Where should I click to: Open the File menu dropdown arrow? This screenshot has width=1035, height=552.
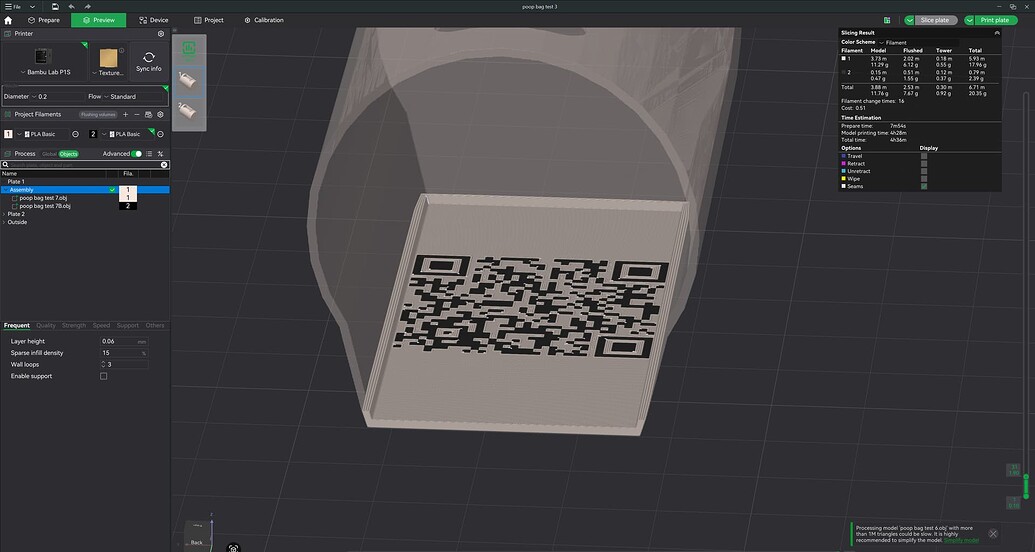[x=32, y=7]
